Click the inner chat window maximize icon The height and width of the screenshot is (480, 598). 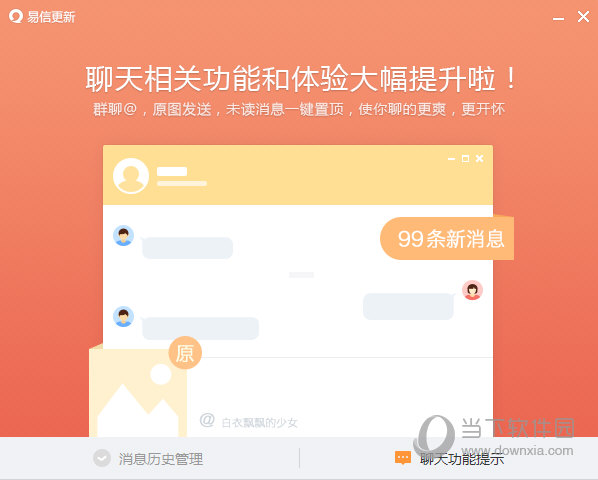click(465, 158)
